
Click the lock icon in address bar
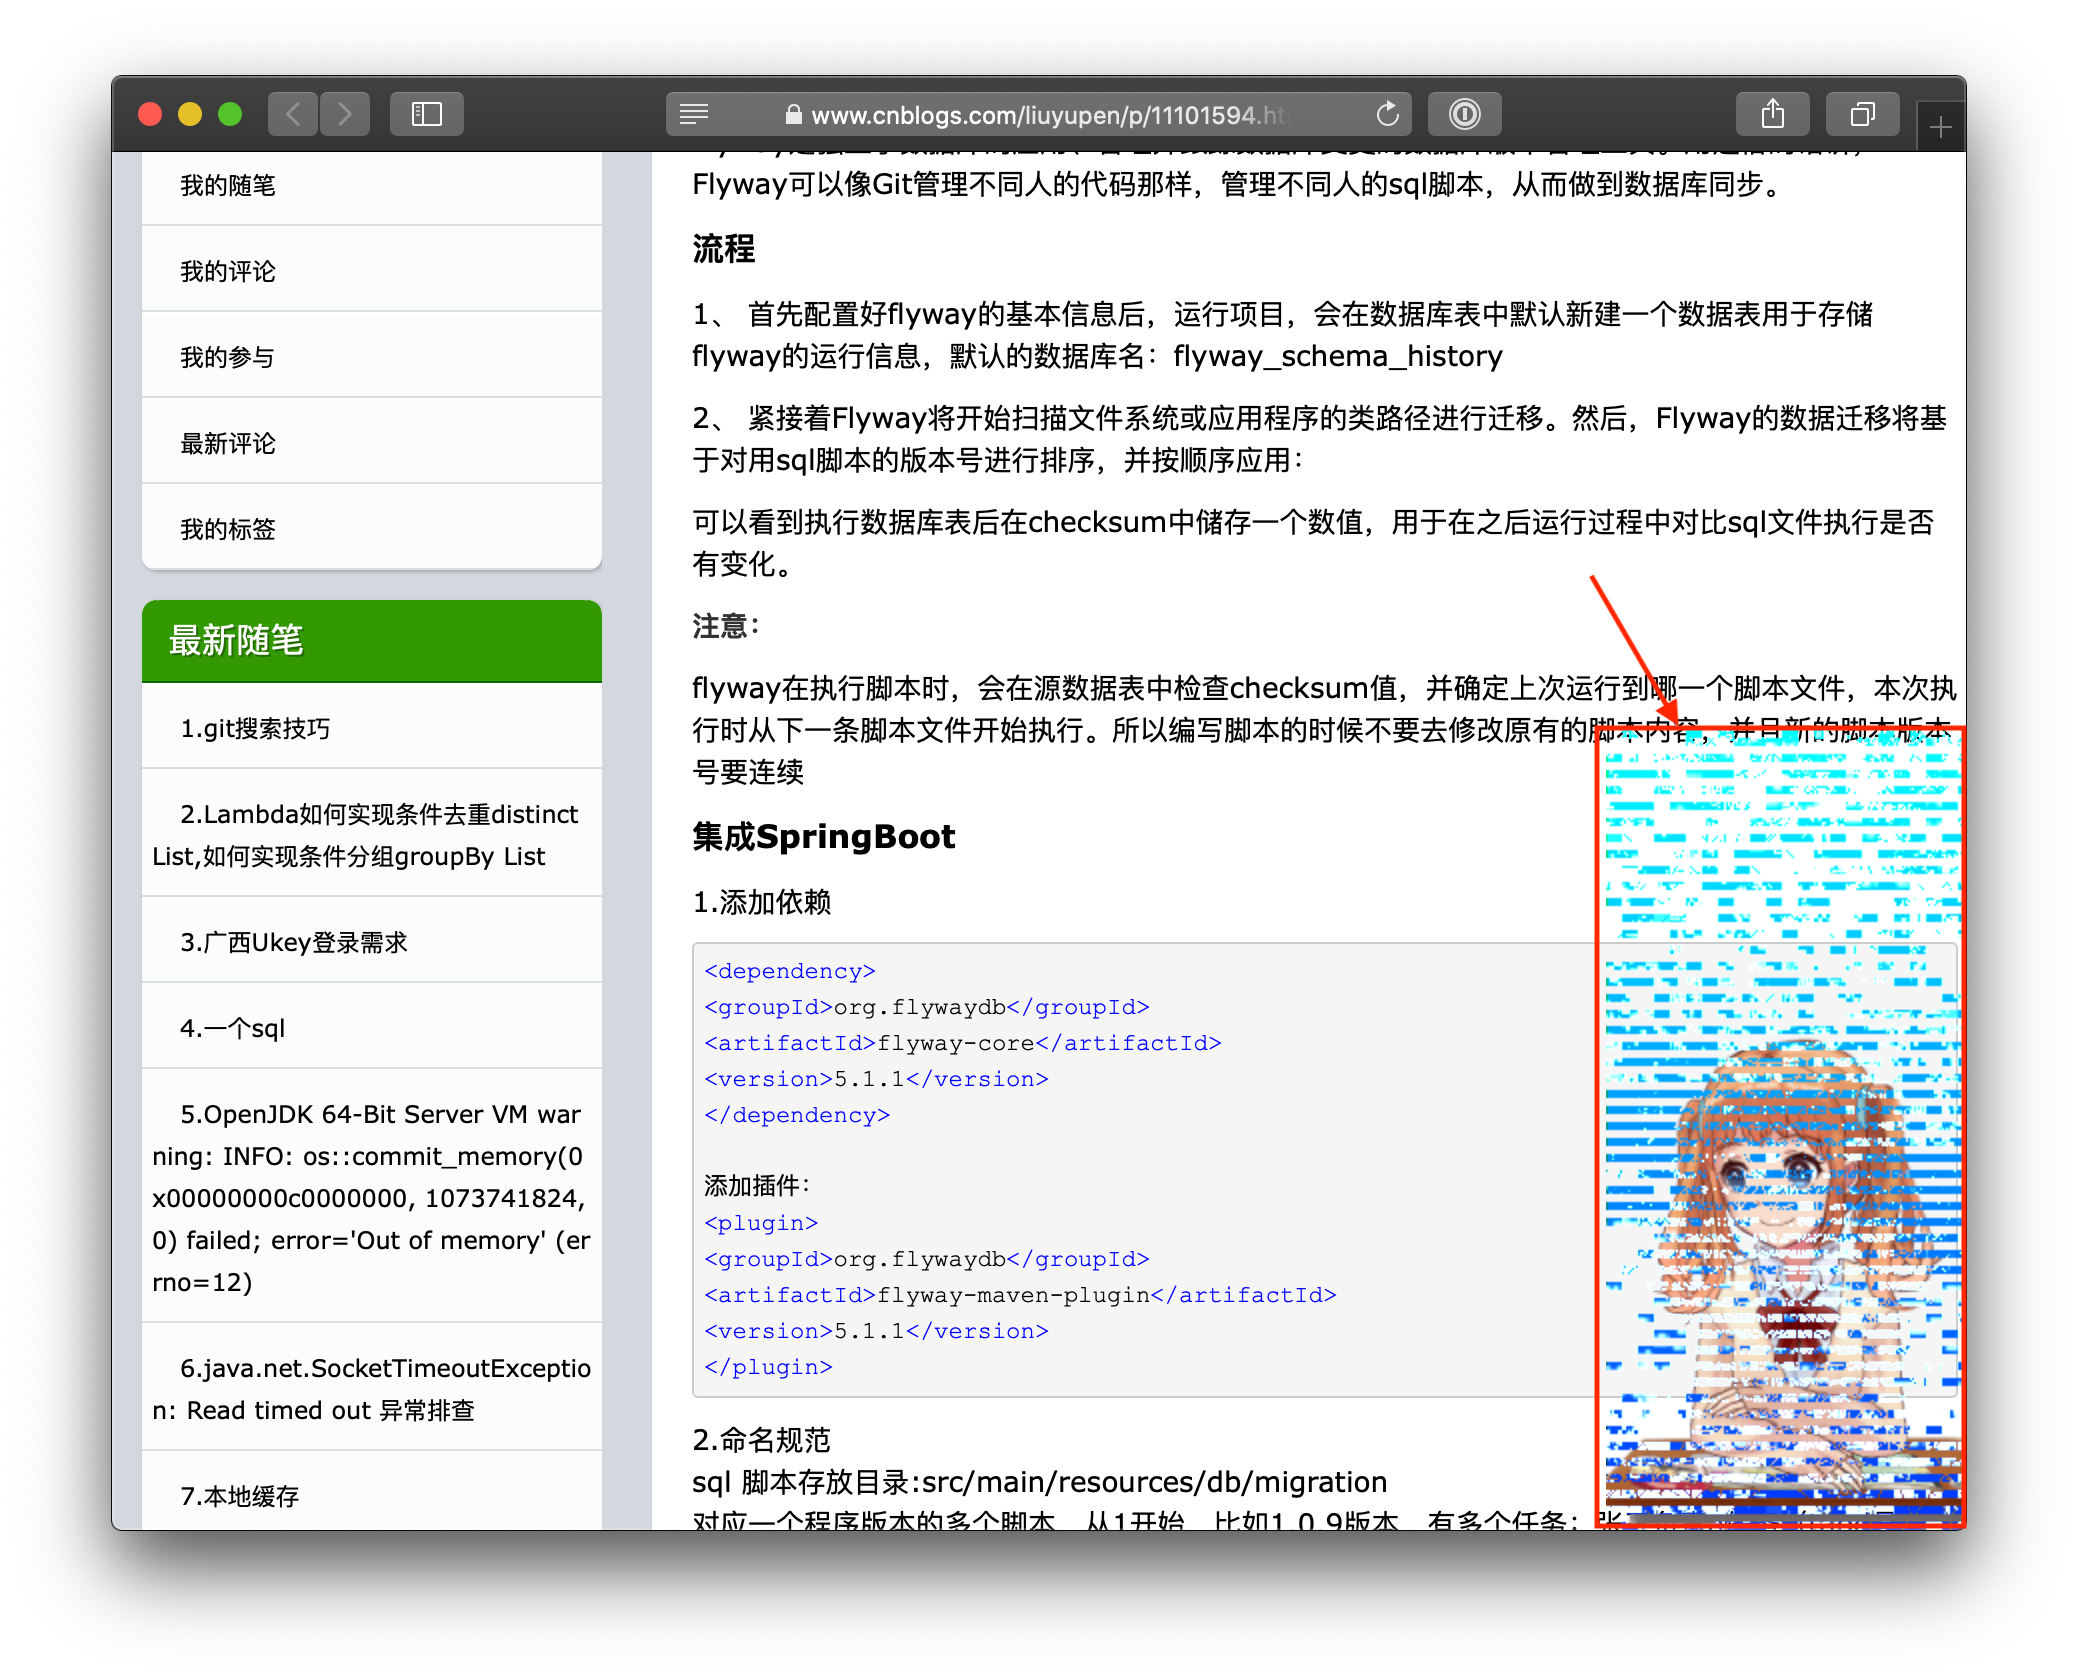click(793, 115)
